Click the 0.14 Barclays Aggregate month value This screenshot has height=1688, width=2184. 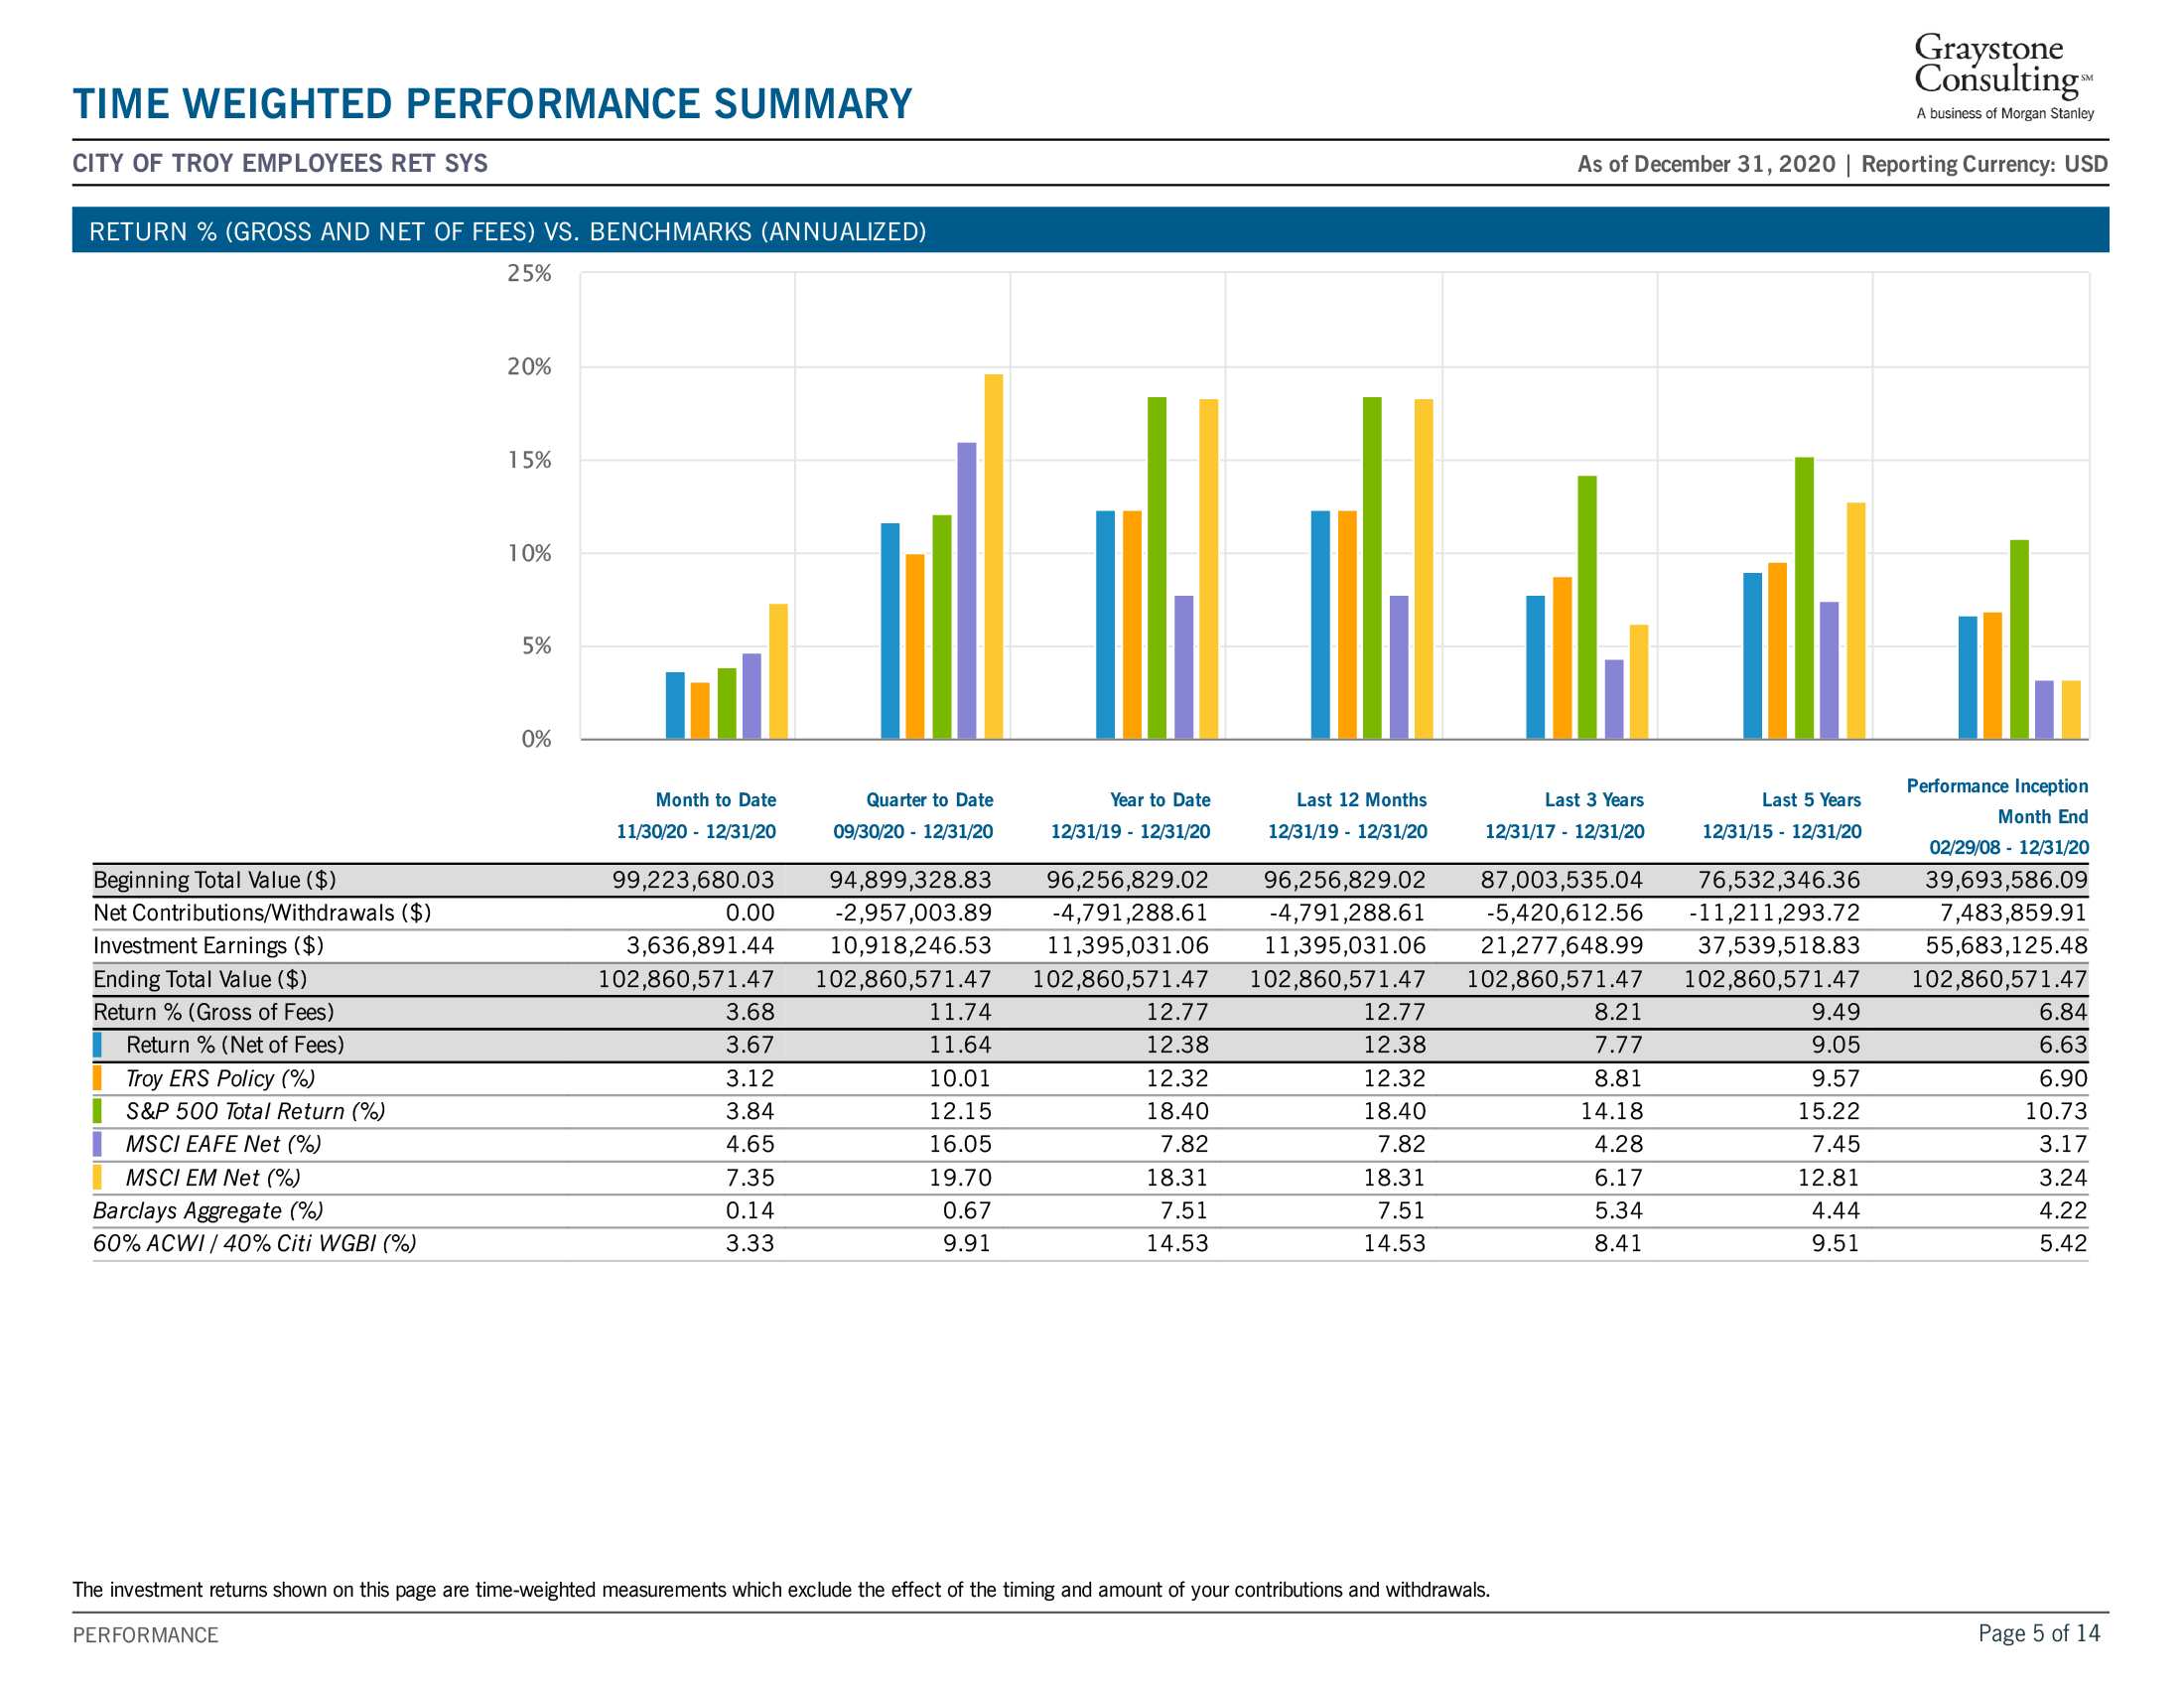(750, 1210)
